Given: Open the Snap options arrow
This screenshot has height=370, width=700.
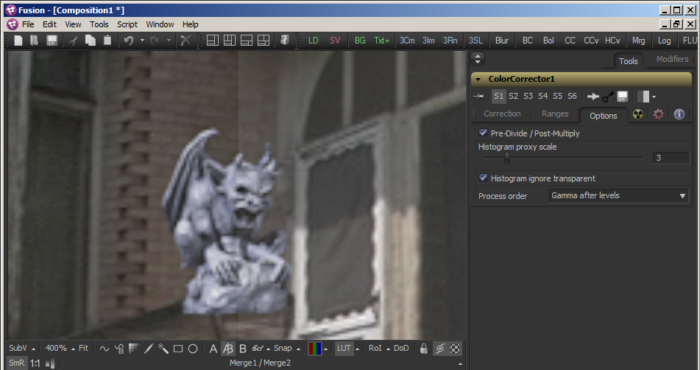Looking at the screenshot, I should [298, 349].
